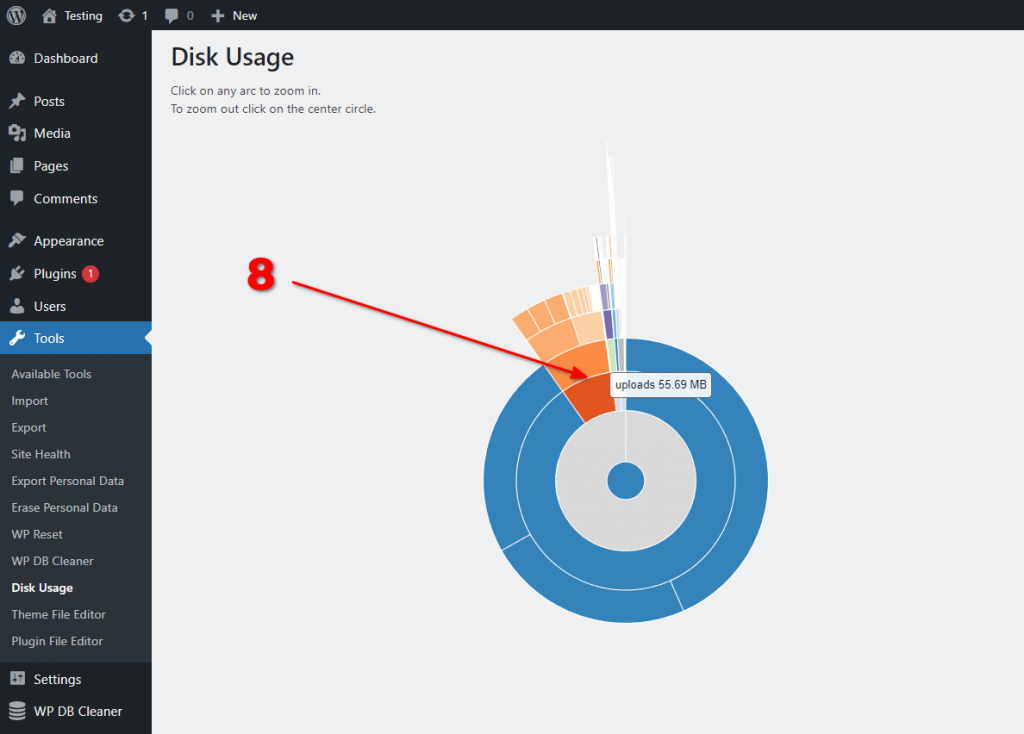Click the home icon beside Testing
This screenshot has height=734, width=1024.
pyautogui.click(x=49, y=16)
